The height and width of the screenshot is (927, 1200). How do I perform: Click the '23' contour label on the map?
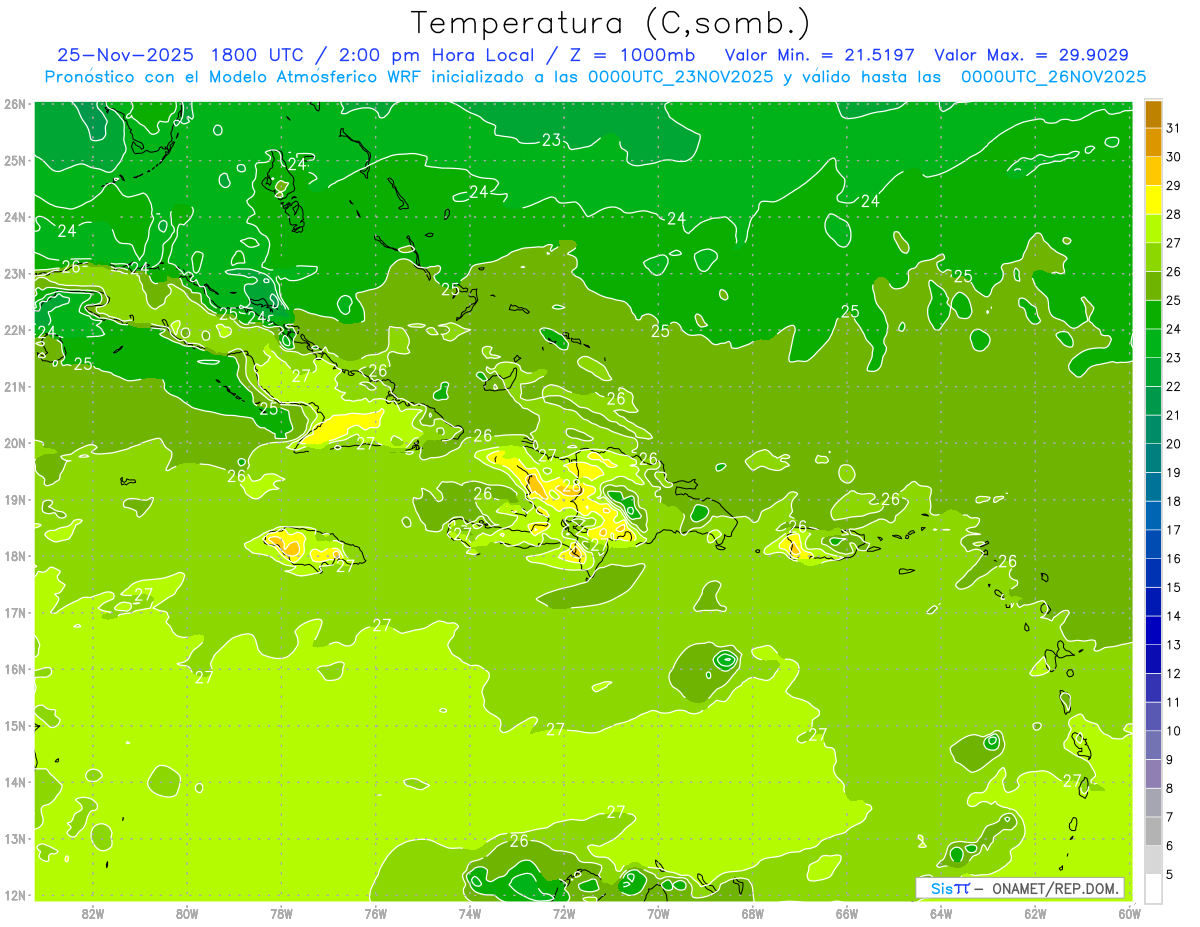pyautogui.click(x=551, y=140)
